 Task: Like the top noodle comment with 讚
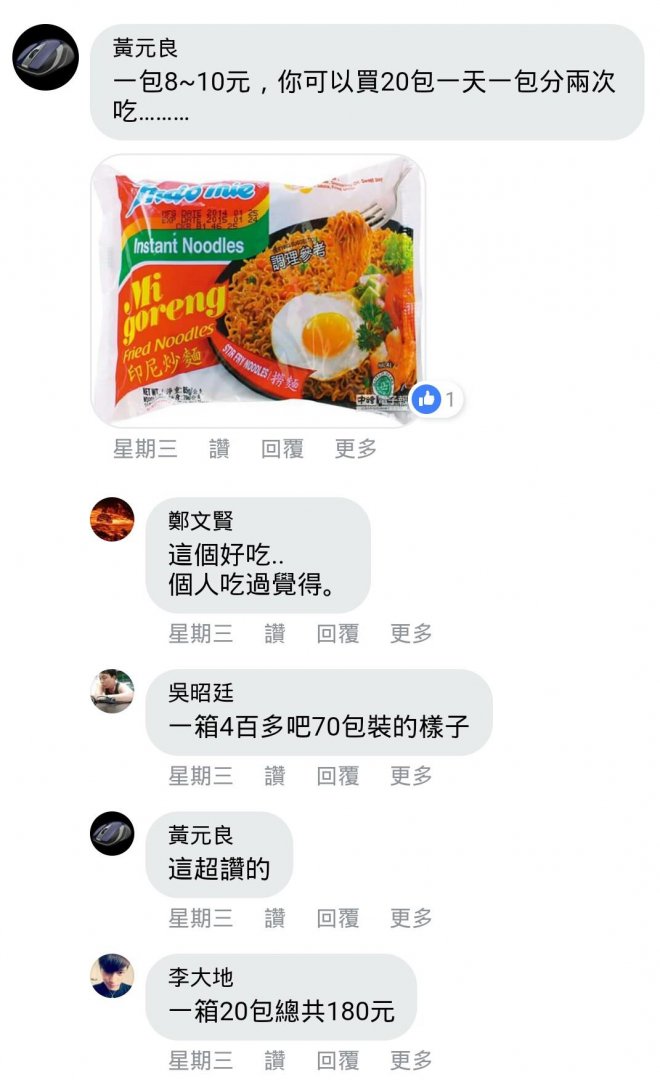click(x=219, y=449)
